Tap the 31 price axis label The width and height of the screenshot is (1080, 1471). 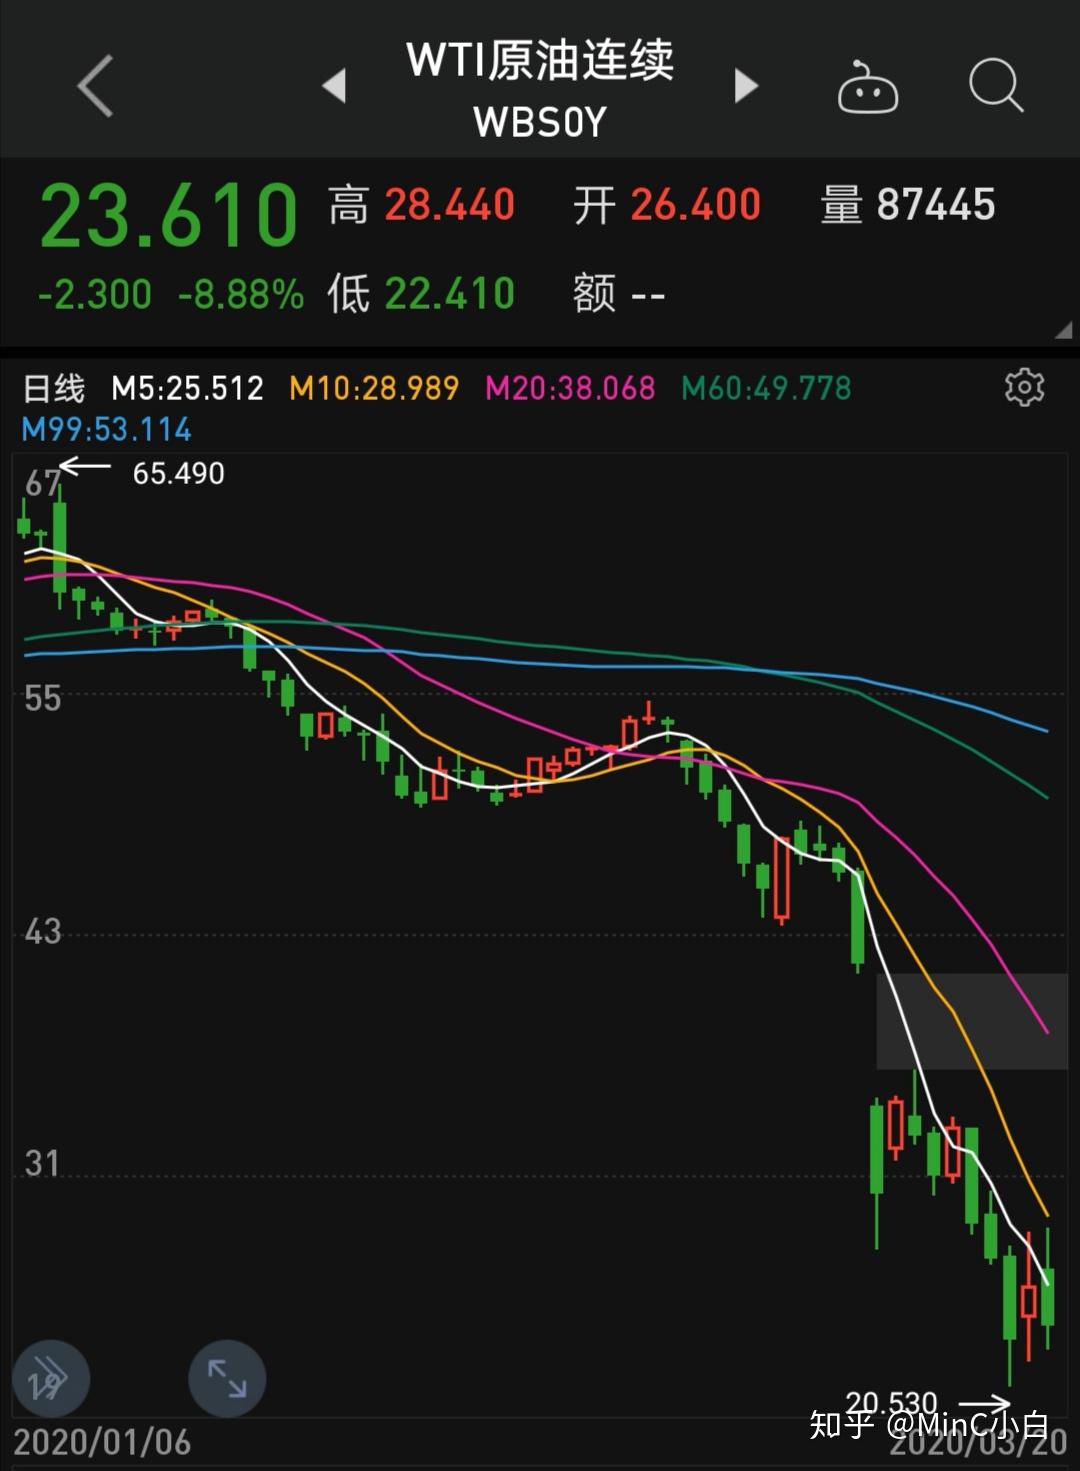(43, 1164)
